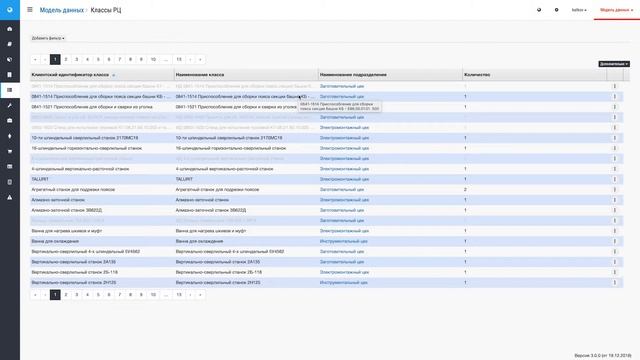Click next-page arrow in top pagination
This screenshot has height=360, width=640.
190,59
